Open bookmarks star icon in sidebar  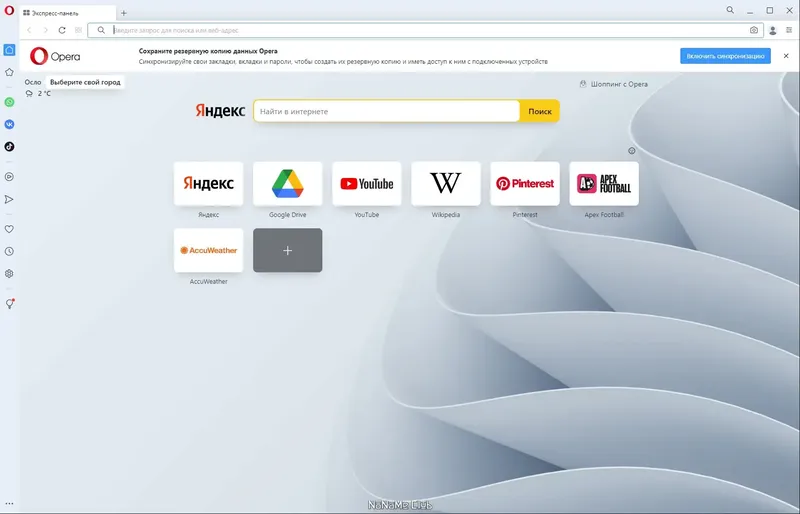tap(9, 72)
